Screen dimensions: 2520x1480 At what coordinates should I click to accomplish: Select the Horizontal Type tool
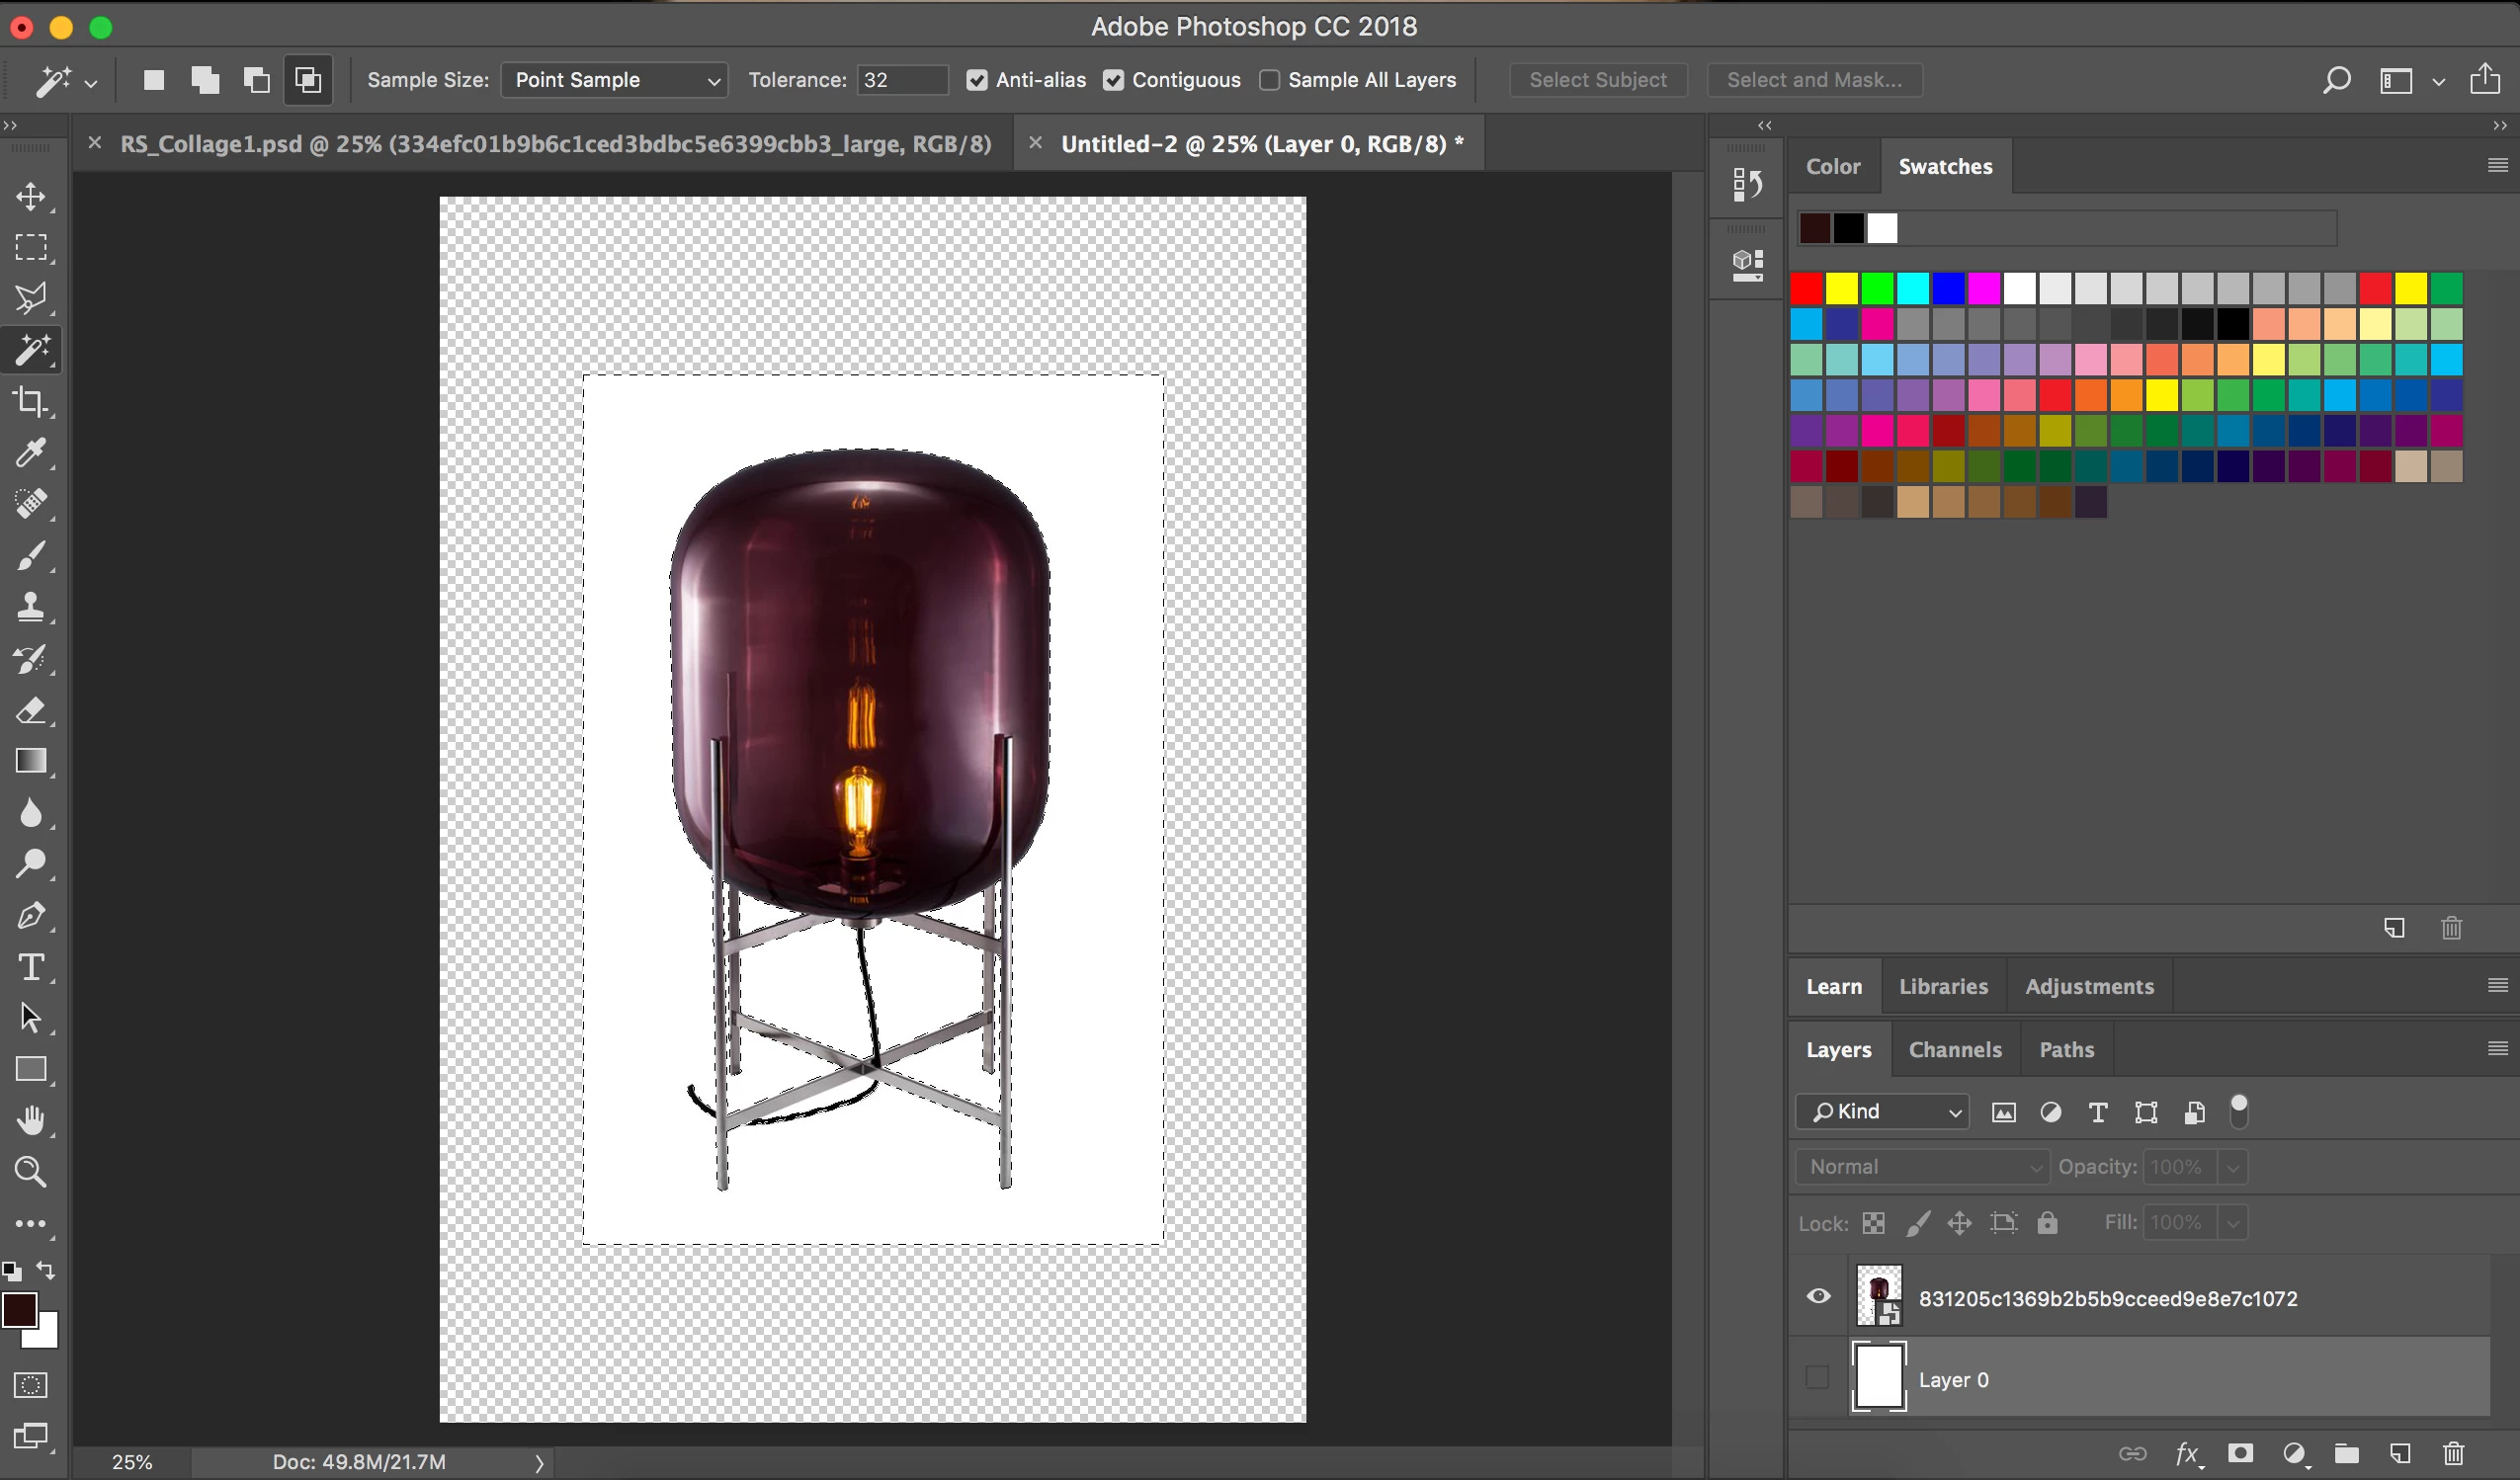pyautogui.click(x=31, y=967)
